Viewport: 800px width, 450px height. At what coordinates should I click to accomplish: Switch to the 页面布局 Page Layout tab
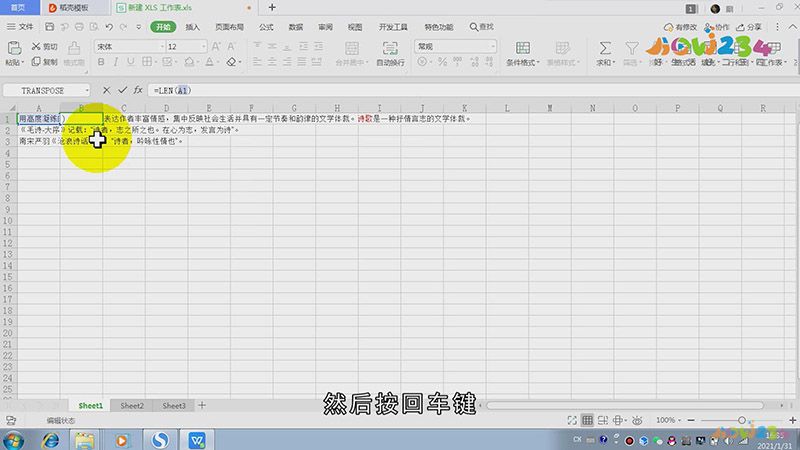point(229,27)
